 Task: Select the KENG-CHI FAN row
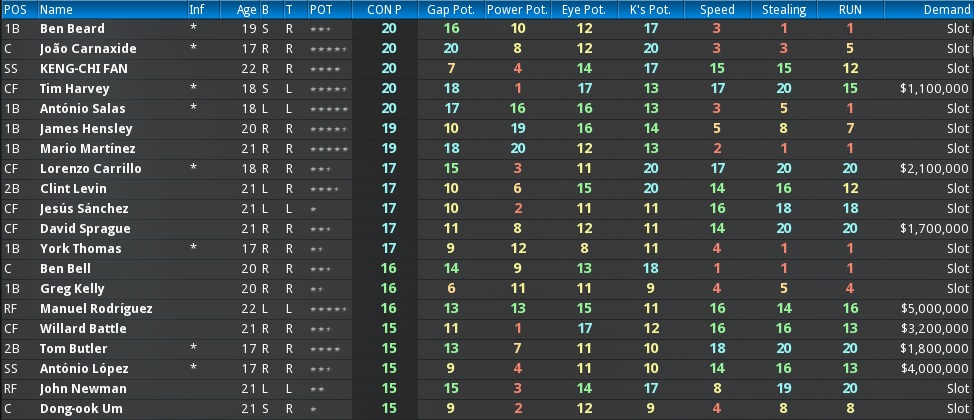(x=487, y=69)
